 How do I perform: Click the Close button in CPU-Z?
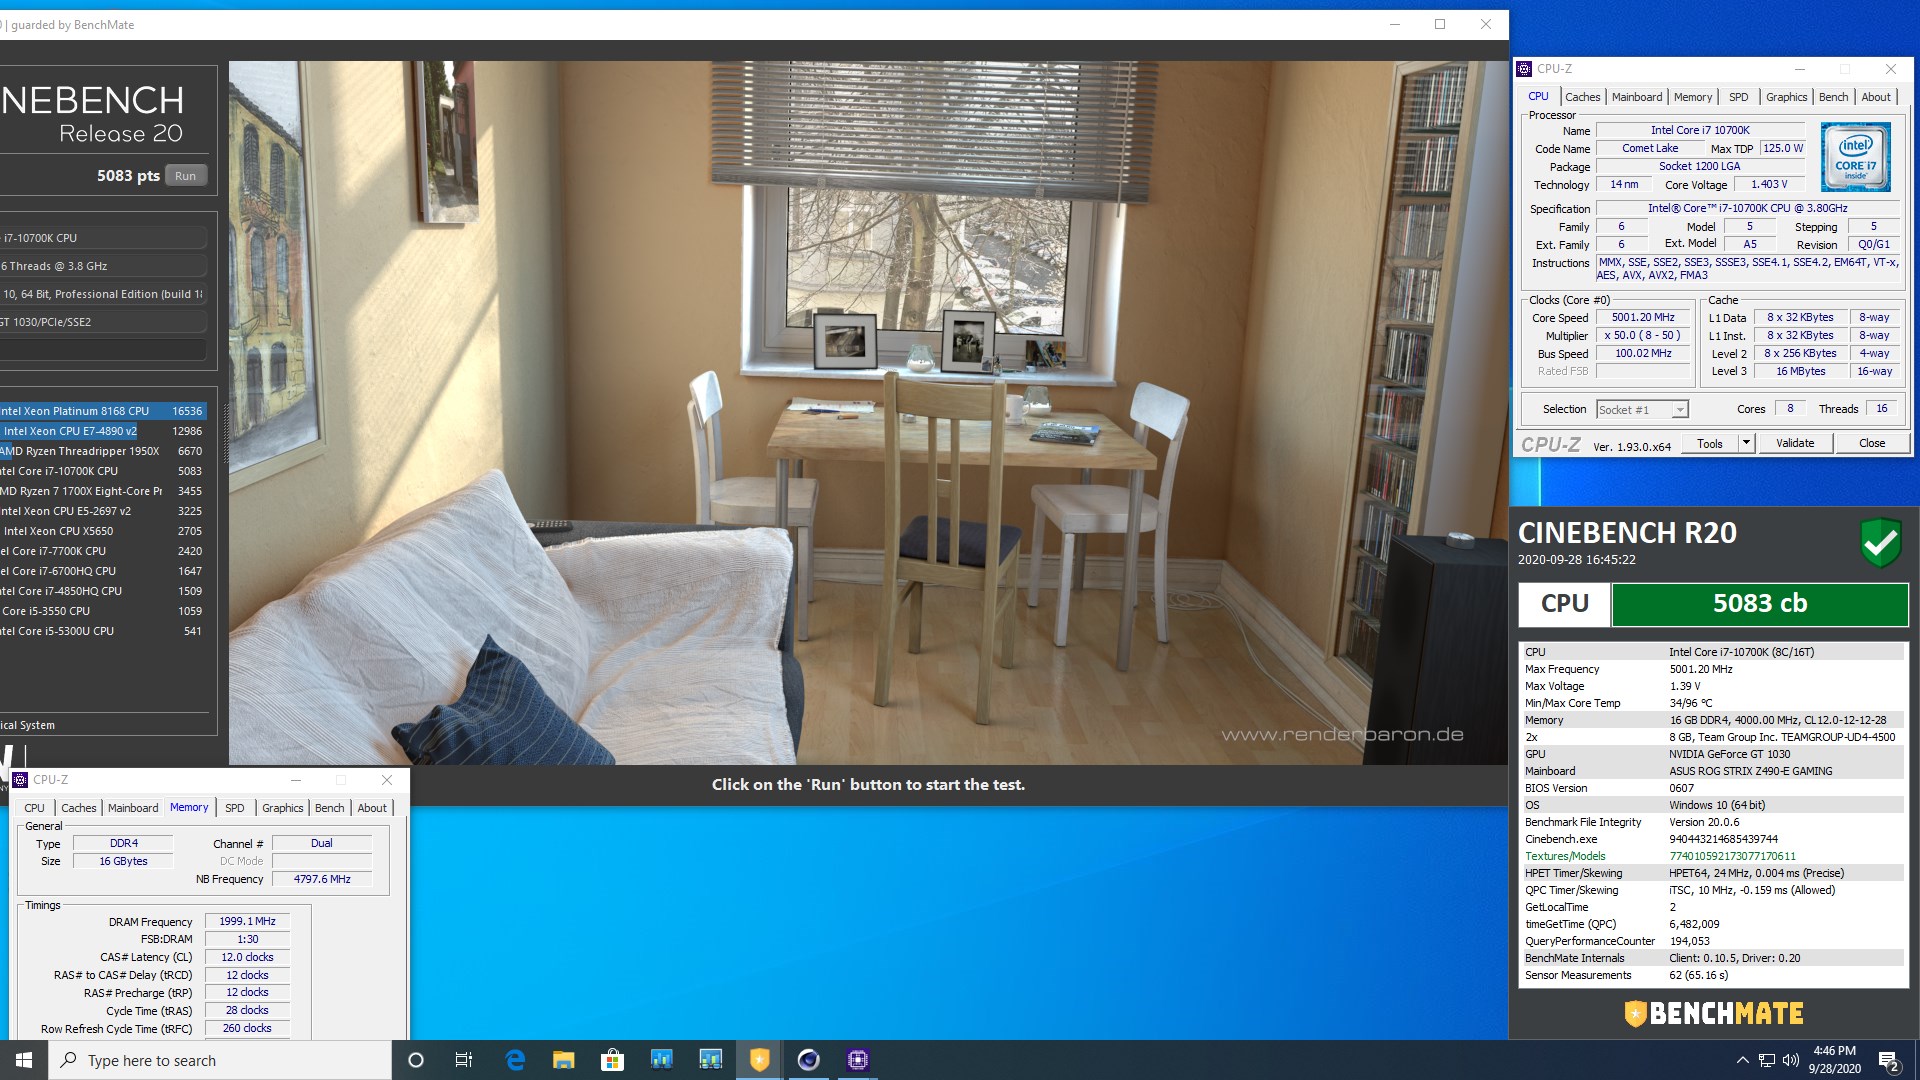click(x=1872, y=443)
